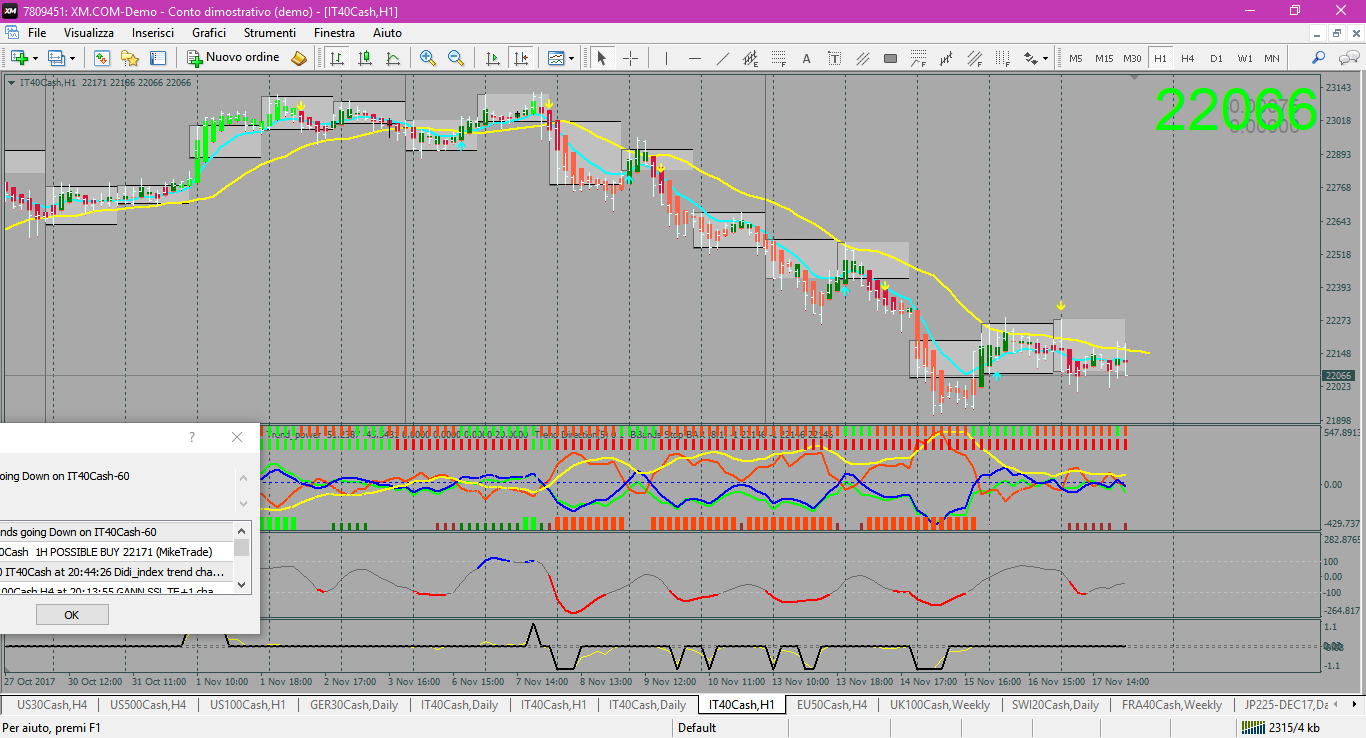Screen dimensions: 1366x738
Task: Switch to US30Cash,H4 chart tab
Action: click(52, 705)
